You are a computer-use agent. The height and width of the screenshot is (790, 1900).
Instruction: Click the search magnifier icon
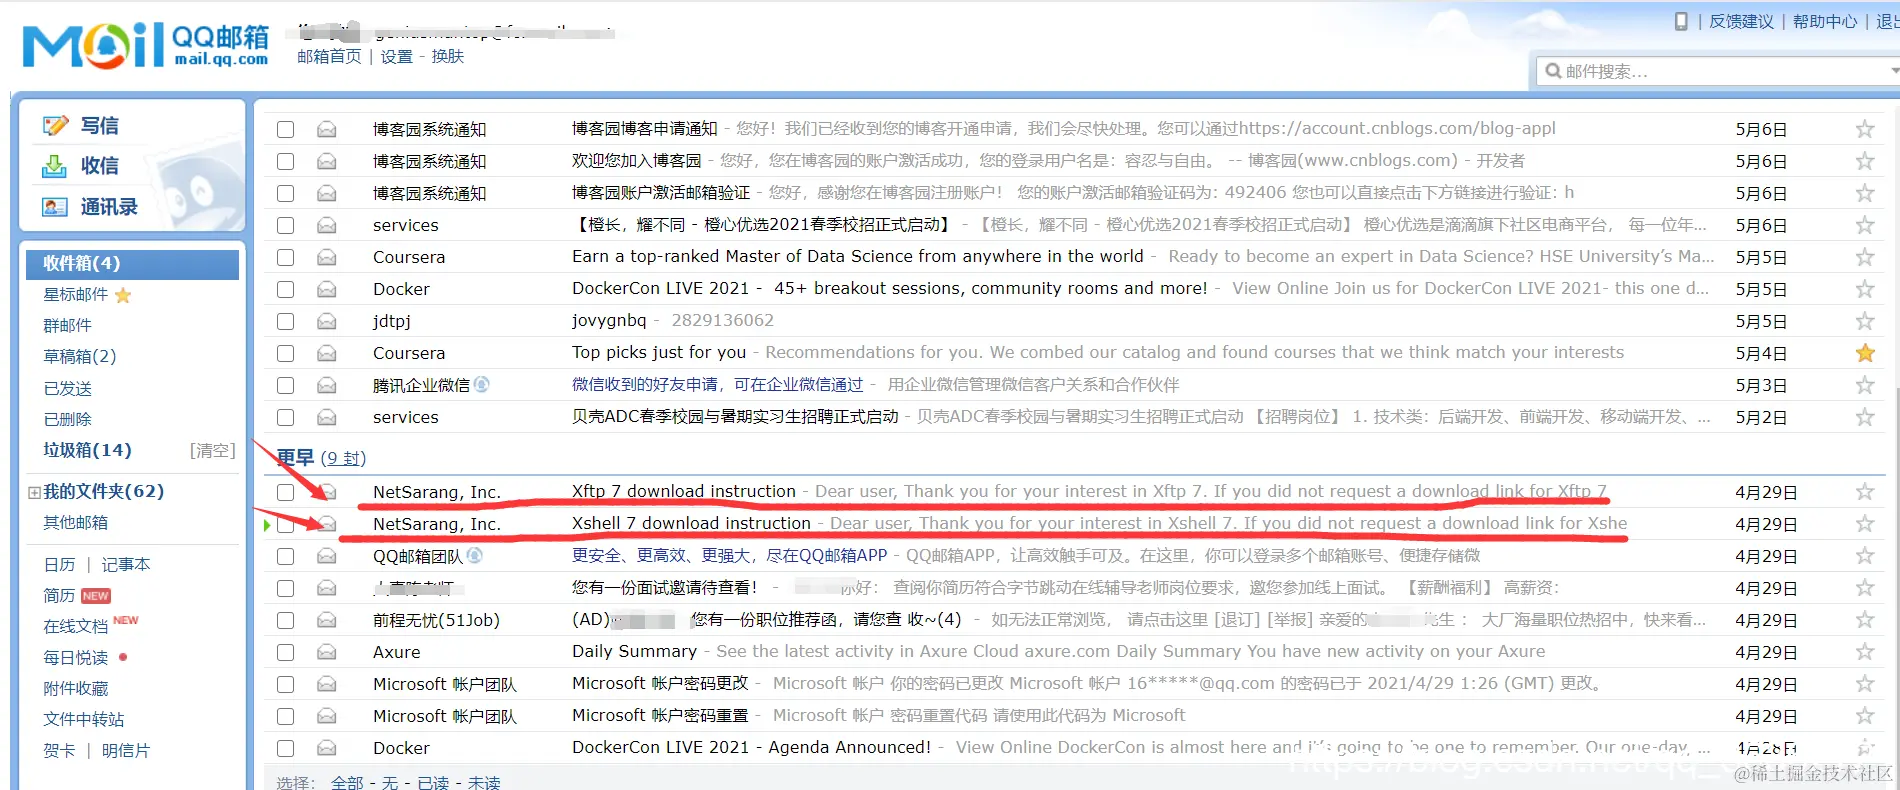(1553, 71)
